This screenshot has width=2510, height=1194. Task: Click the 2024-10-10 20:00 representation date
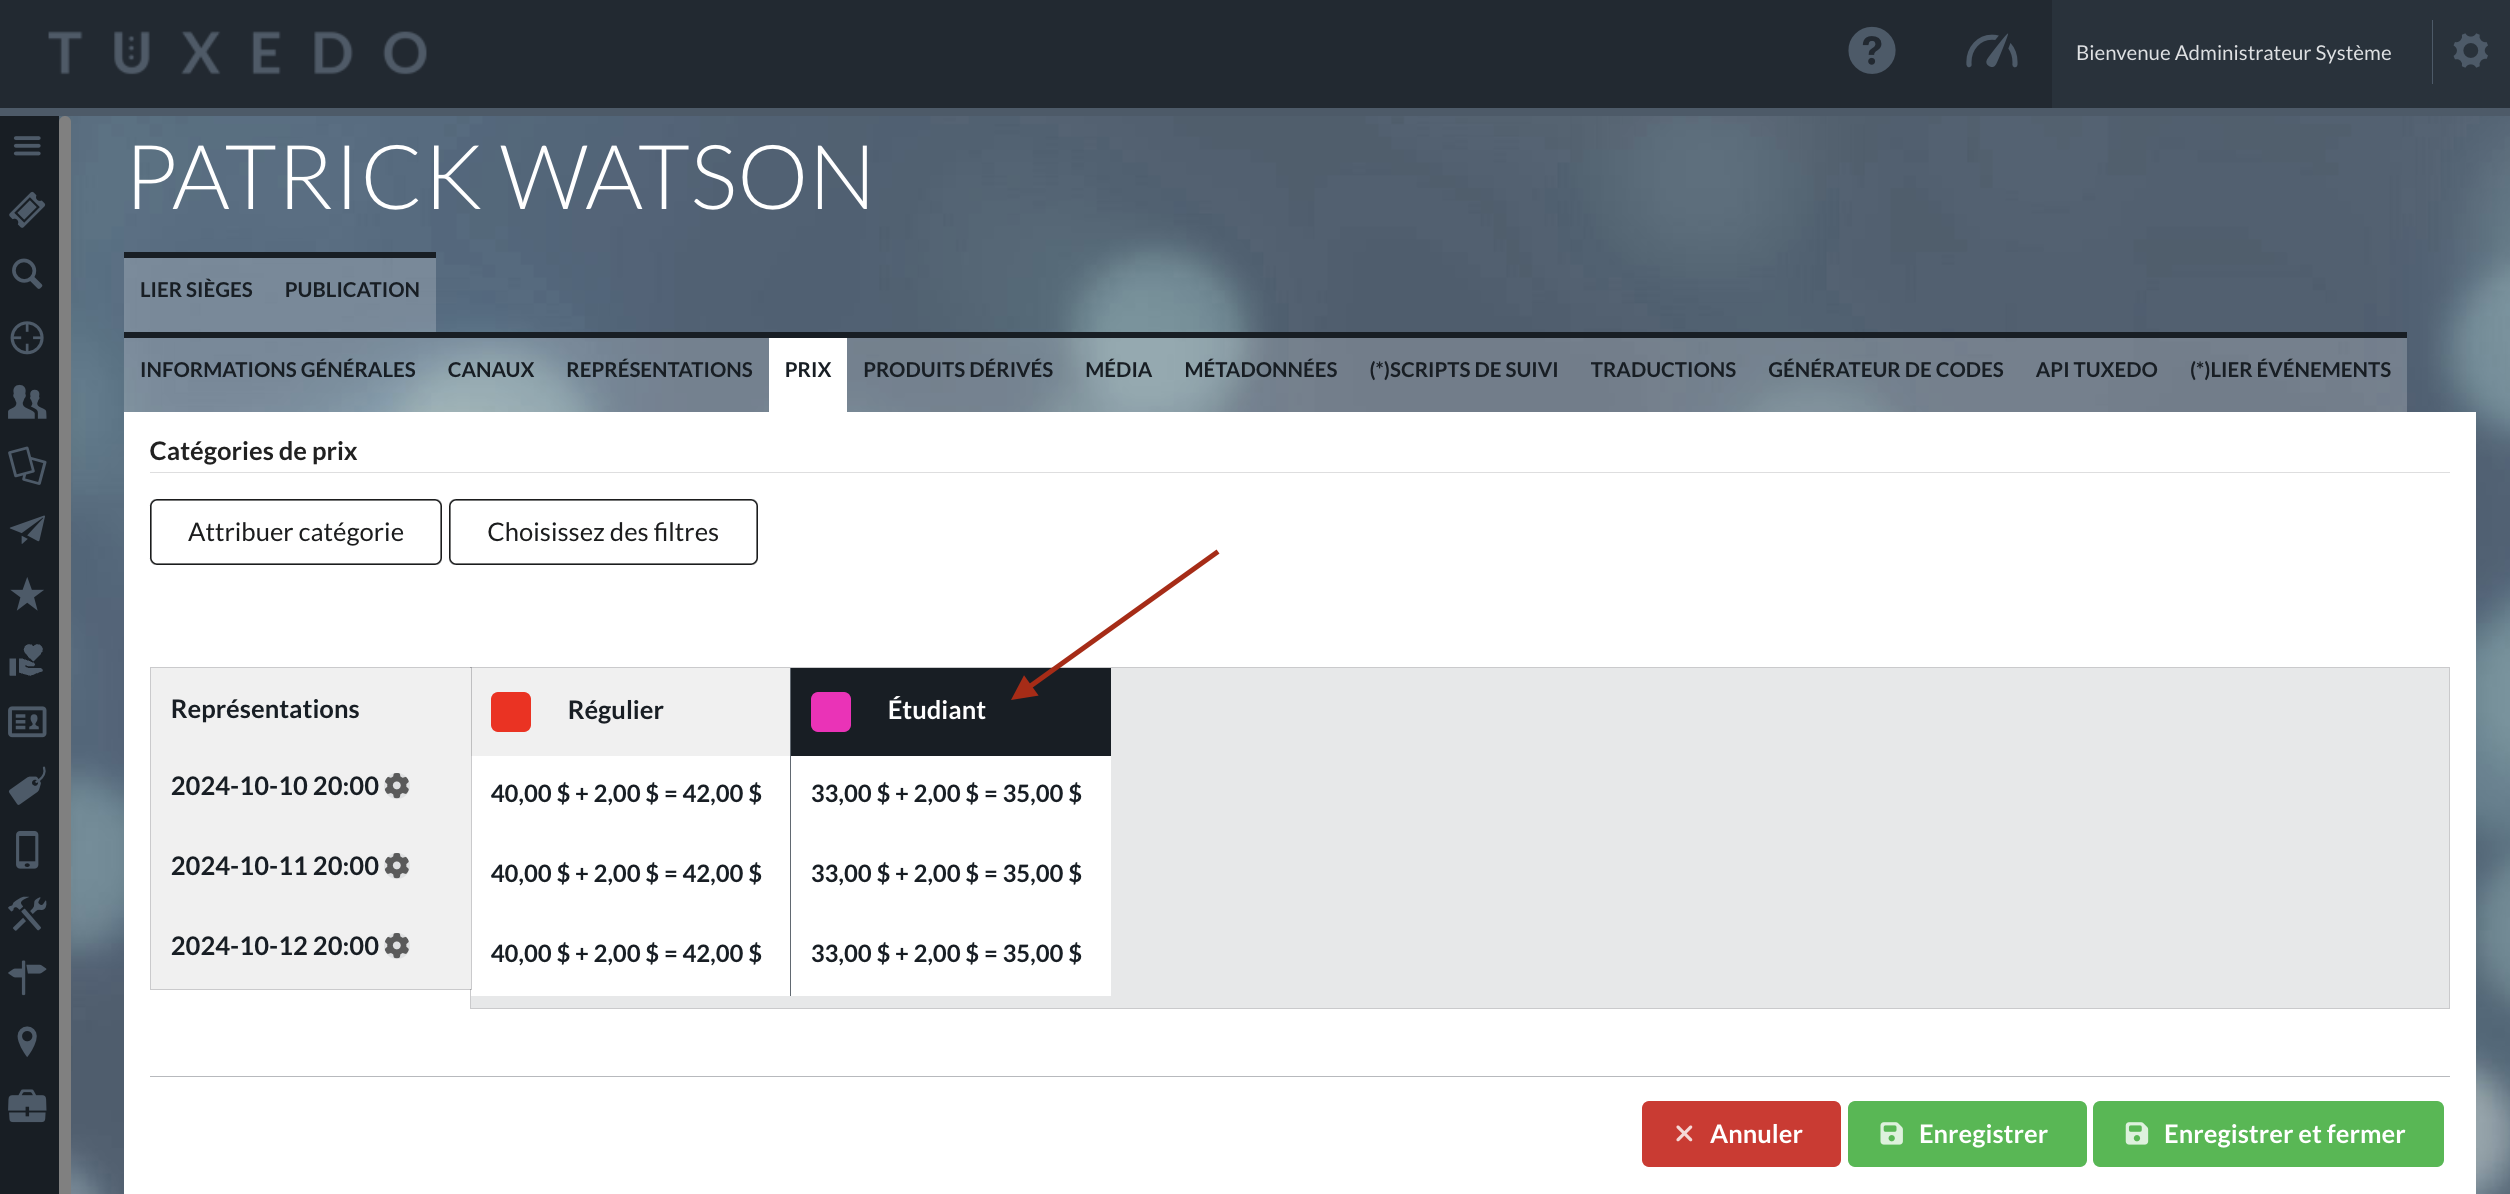tap(275, 786)
